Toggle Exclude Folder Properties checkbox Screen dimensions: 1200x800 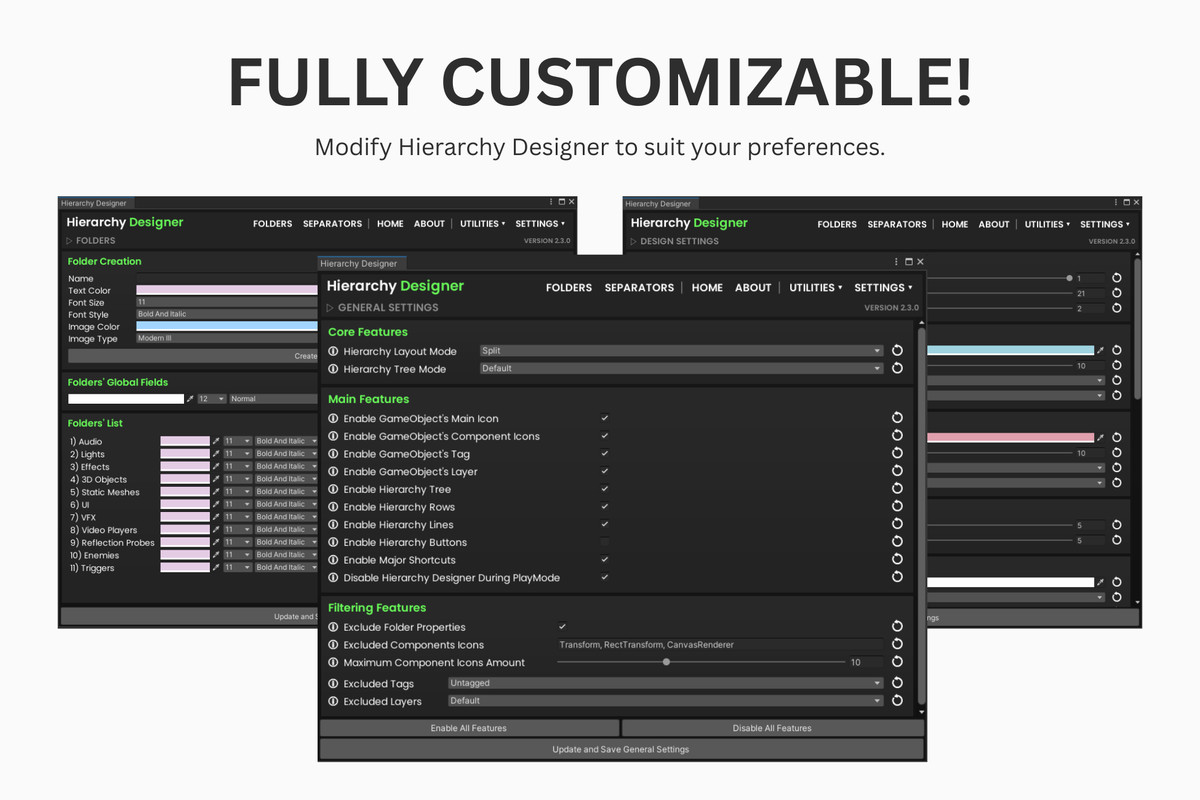(562, 627)
